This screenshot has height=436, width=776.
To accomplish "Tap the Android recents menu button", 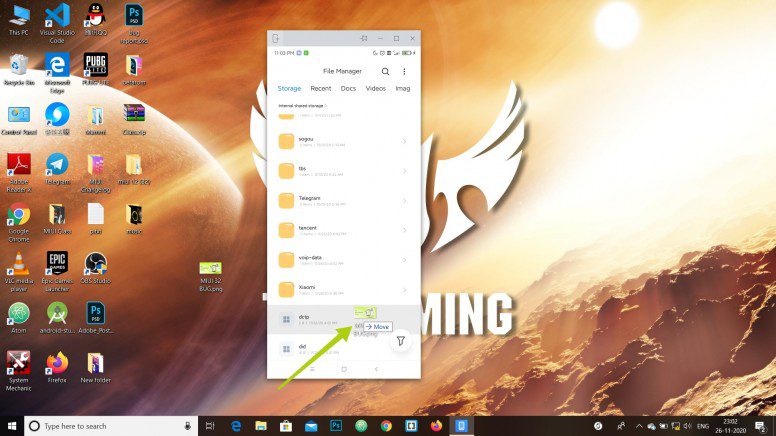I will pos(312,369).
